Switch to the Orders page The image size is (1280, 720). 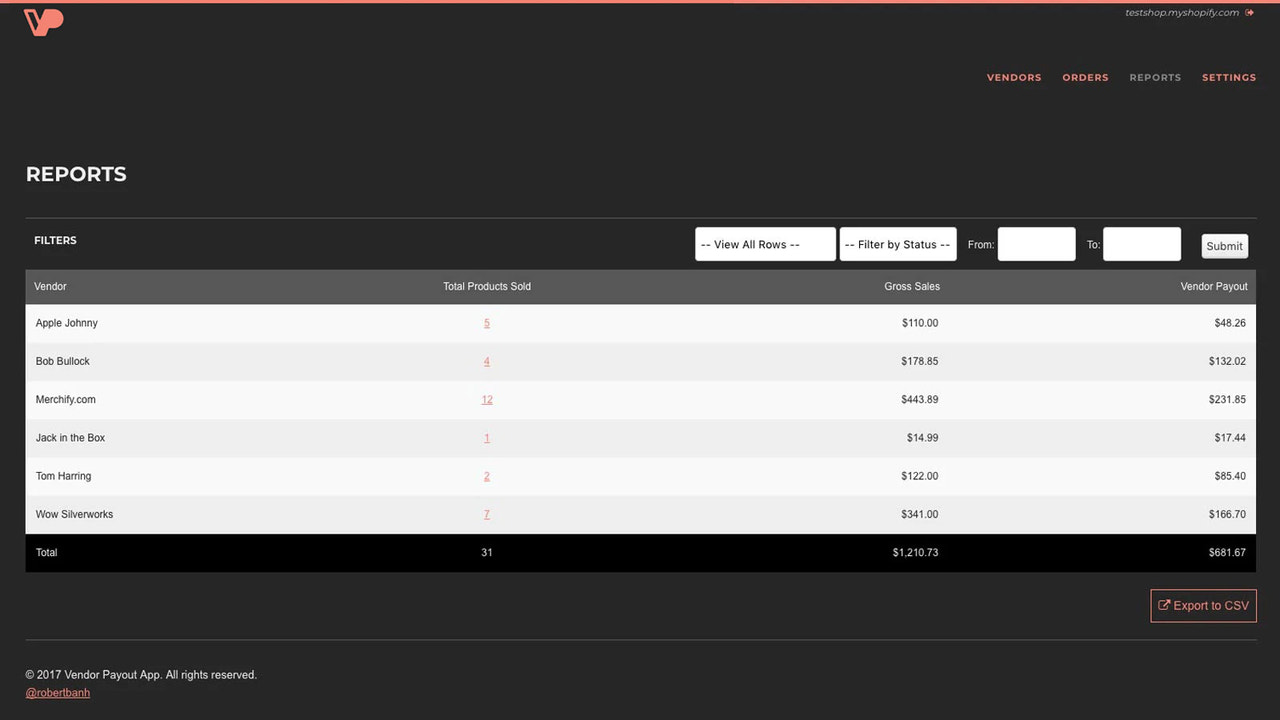(x=1085, y=77)
